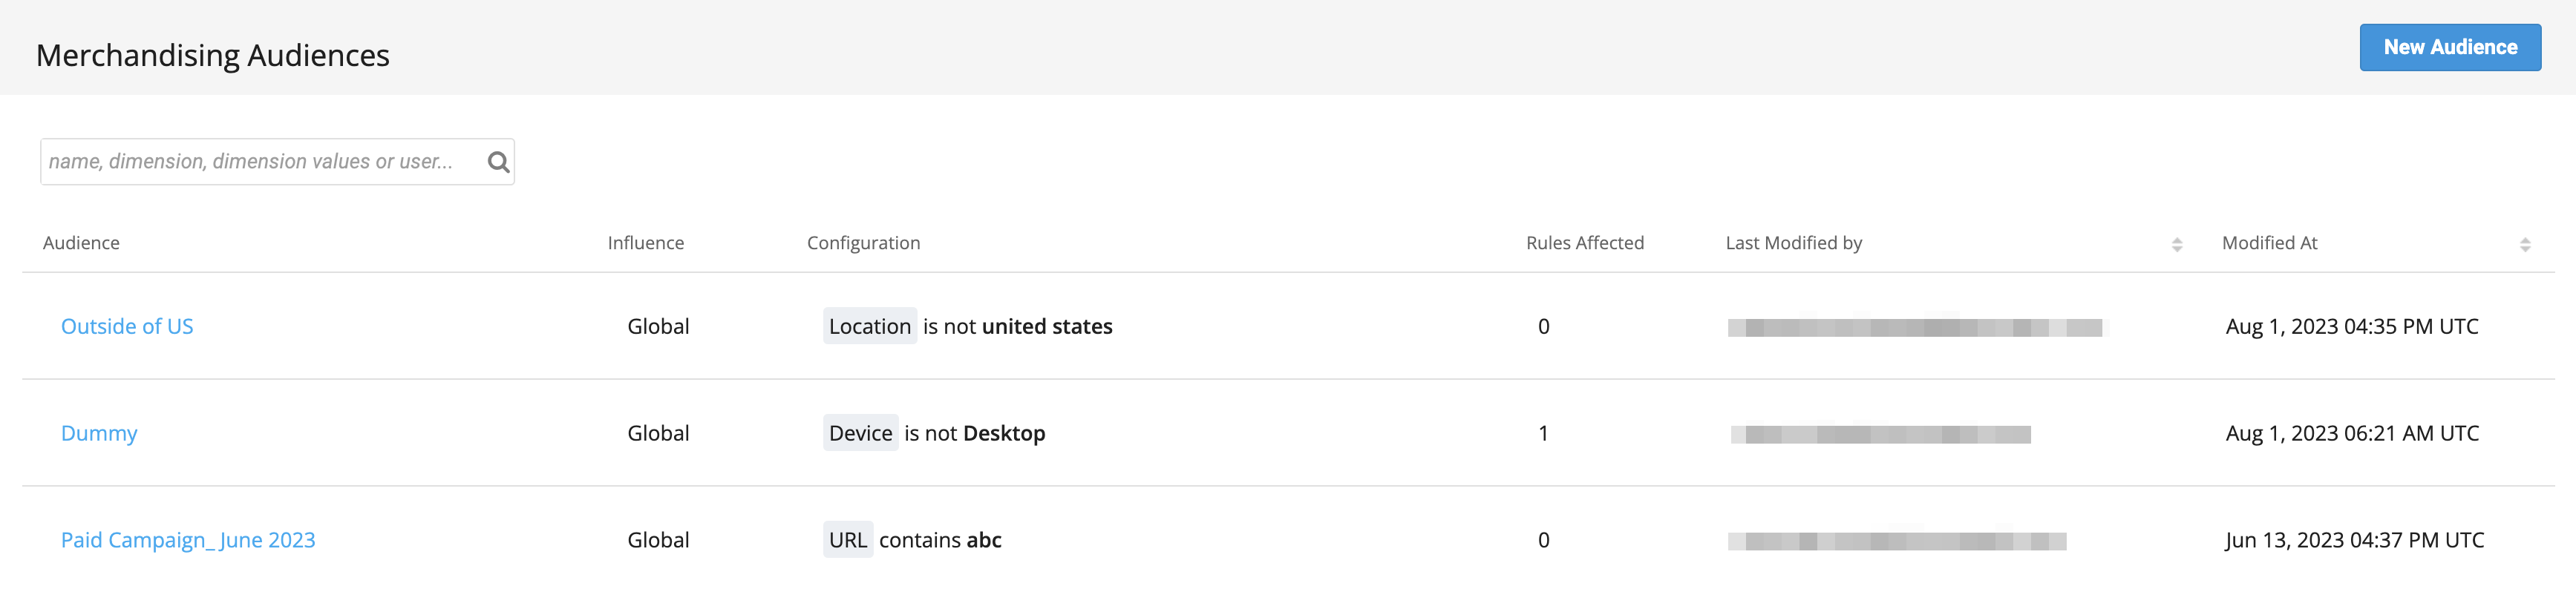
Task: Click the Audience column header
Action: (x=81, y=243)
